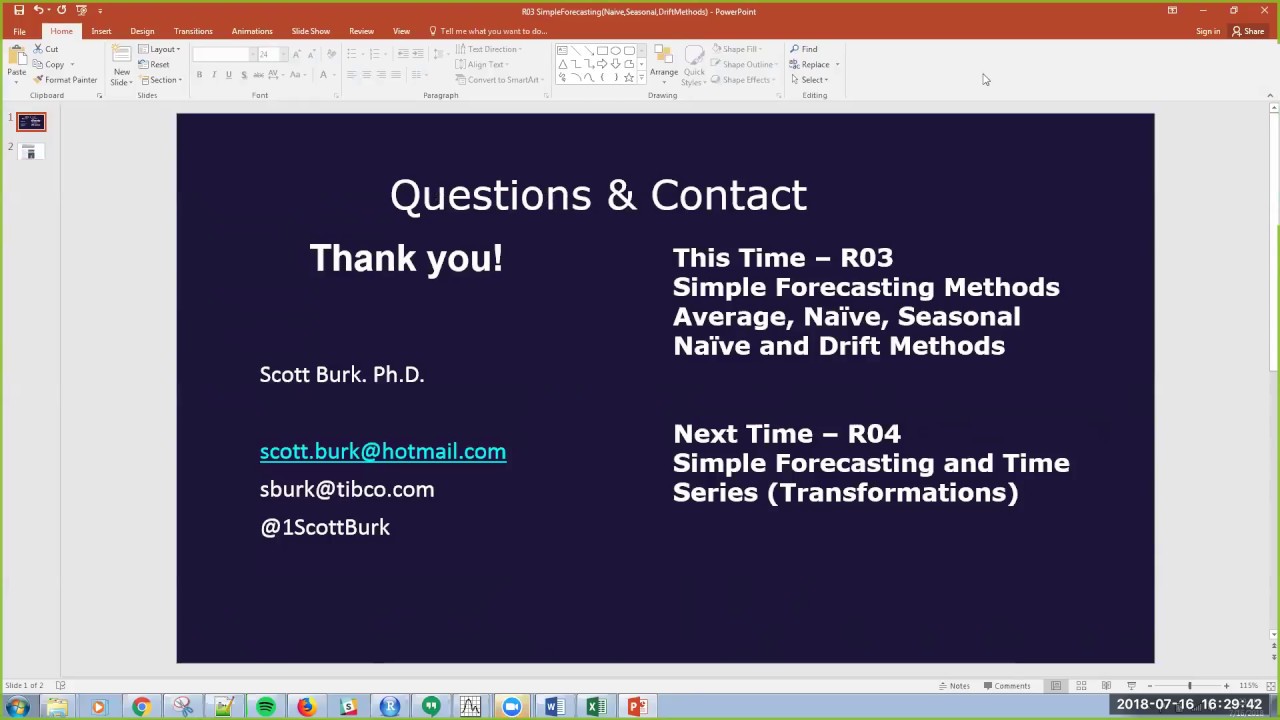Toggle Bold formatting button
The height and width of the screenshot is (720, 1280).
coord(199,75)
